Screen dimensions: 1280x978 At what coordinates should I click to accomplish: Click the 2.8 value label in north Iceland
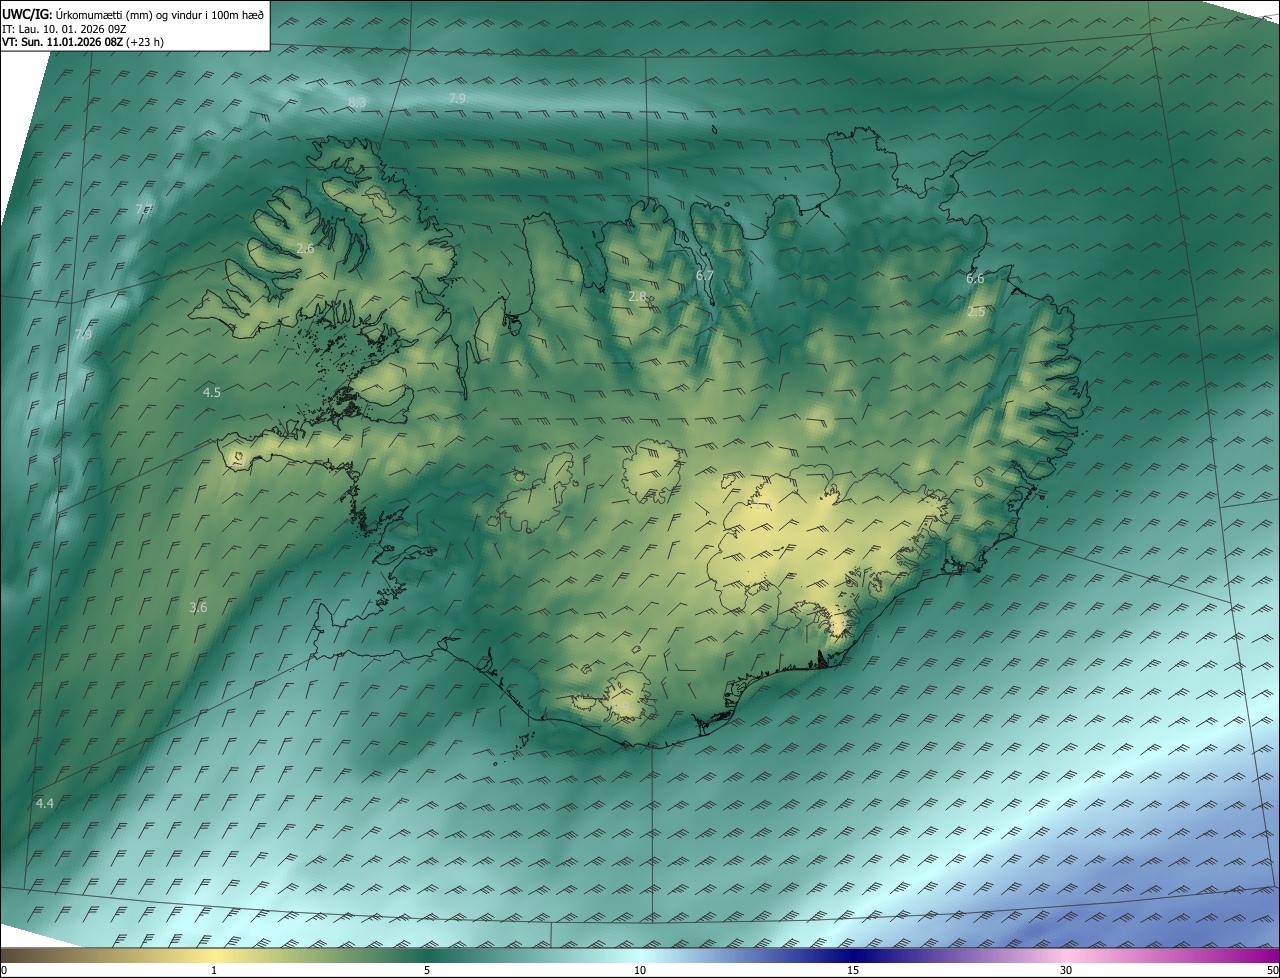point(637,296)
